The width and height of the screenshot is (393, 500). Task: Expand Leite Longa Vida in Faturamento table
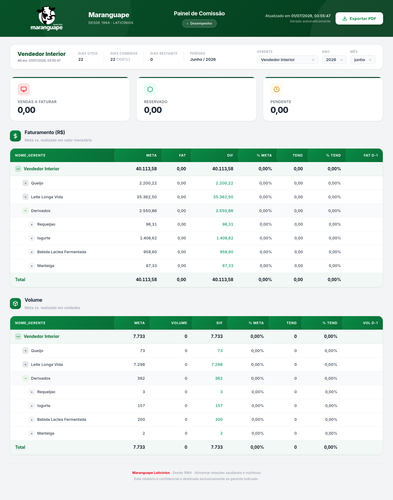(x=25, y=197)
